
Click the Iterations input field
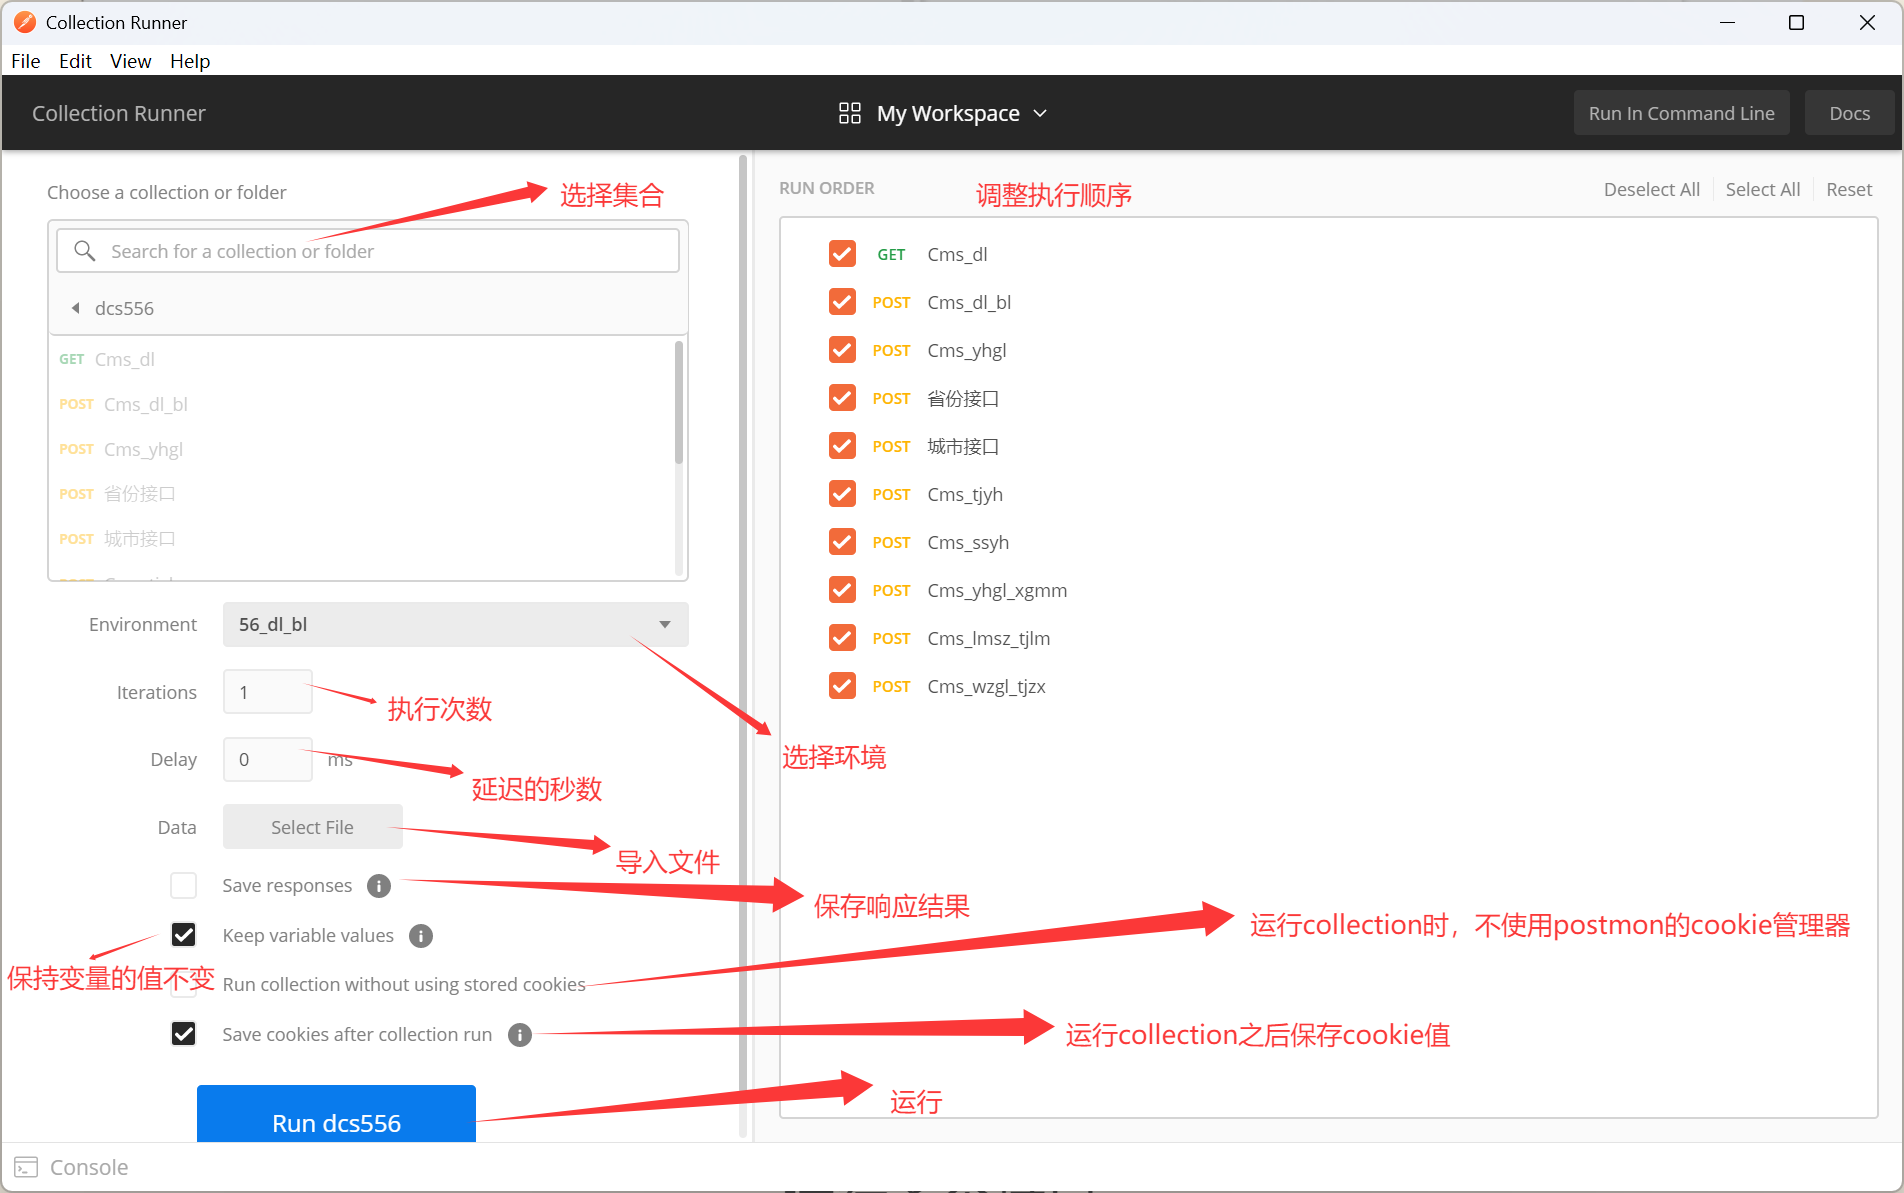[x=268, y=692]
